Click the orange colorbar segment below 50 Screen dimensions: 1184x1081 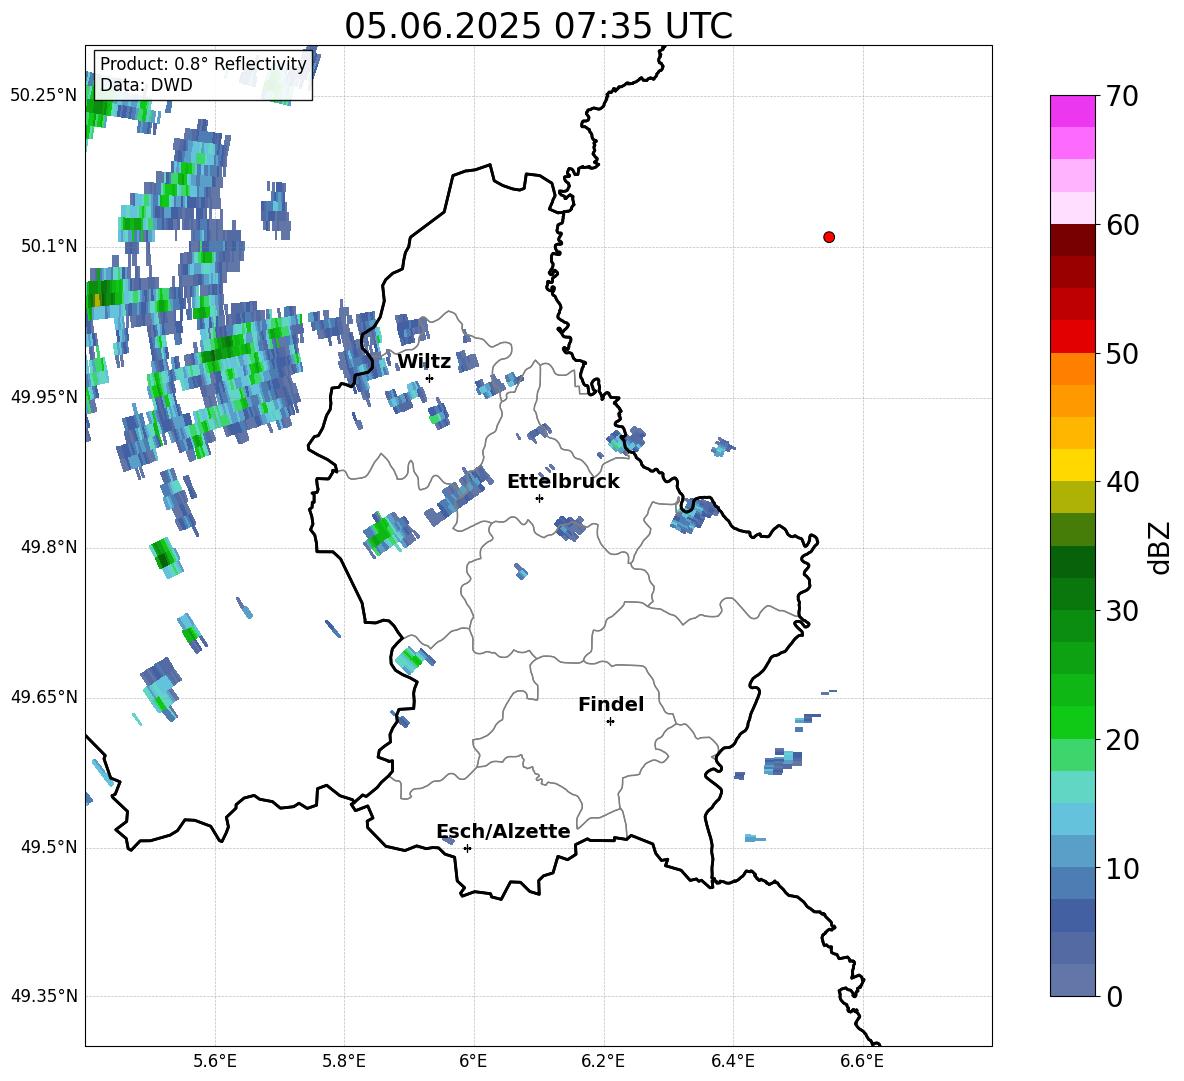[x=1072, y=369]
